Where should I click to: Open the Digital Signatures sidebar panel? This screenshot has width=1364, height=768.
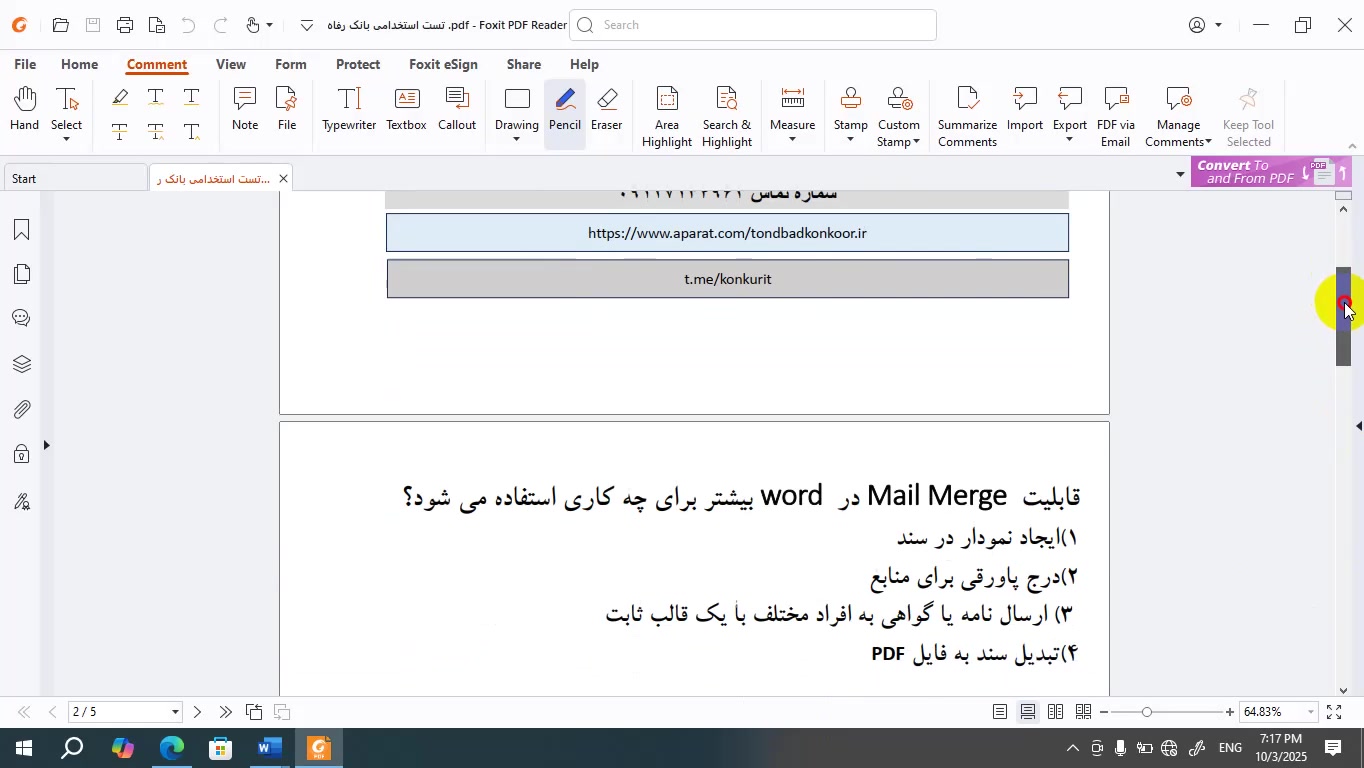point(21,501)
